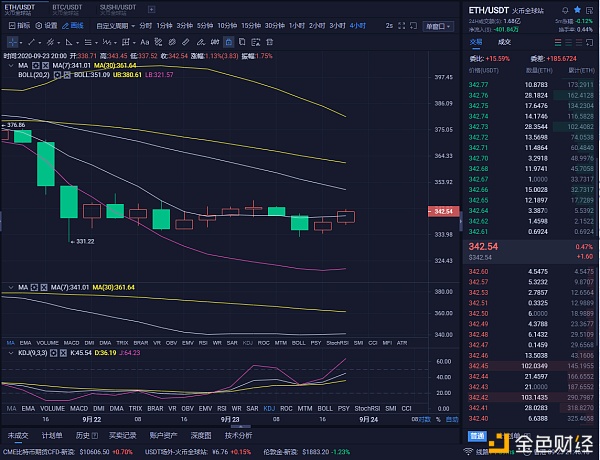Switch to the BTC/USDT tab
This screenshot has width=600, height=460.
coord(68,8)
